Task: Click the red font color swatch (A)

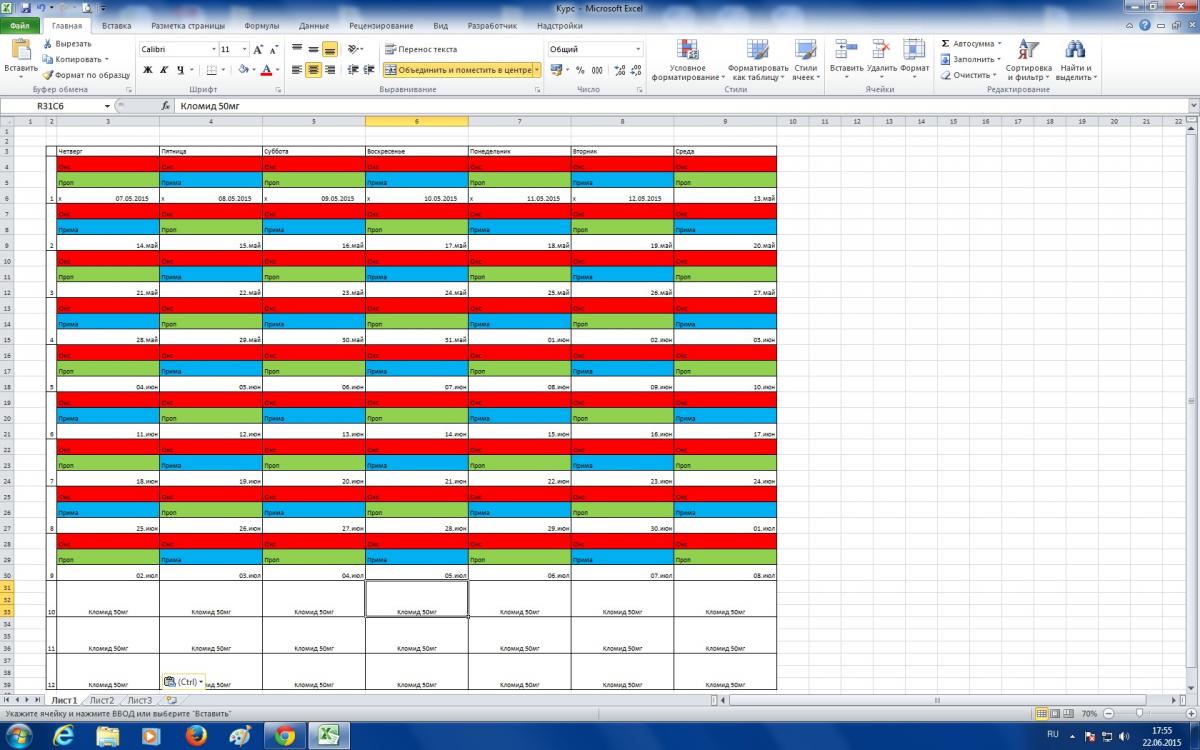Action: tap(266, 70)
